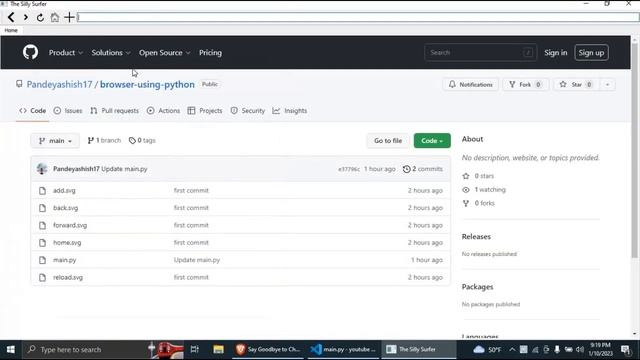Image resolution: width=640 pixels, height=360 pixels.
Task: Open the Update main.py commit message in main.py row
Action: pyautogui.click(x=197, y=260)
